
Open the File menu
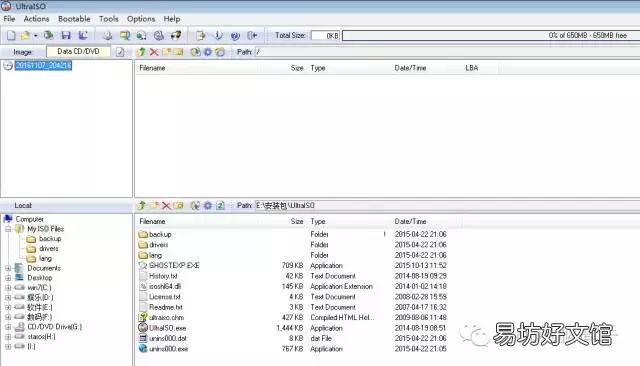point(9,19)
